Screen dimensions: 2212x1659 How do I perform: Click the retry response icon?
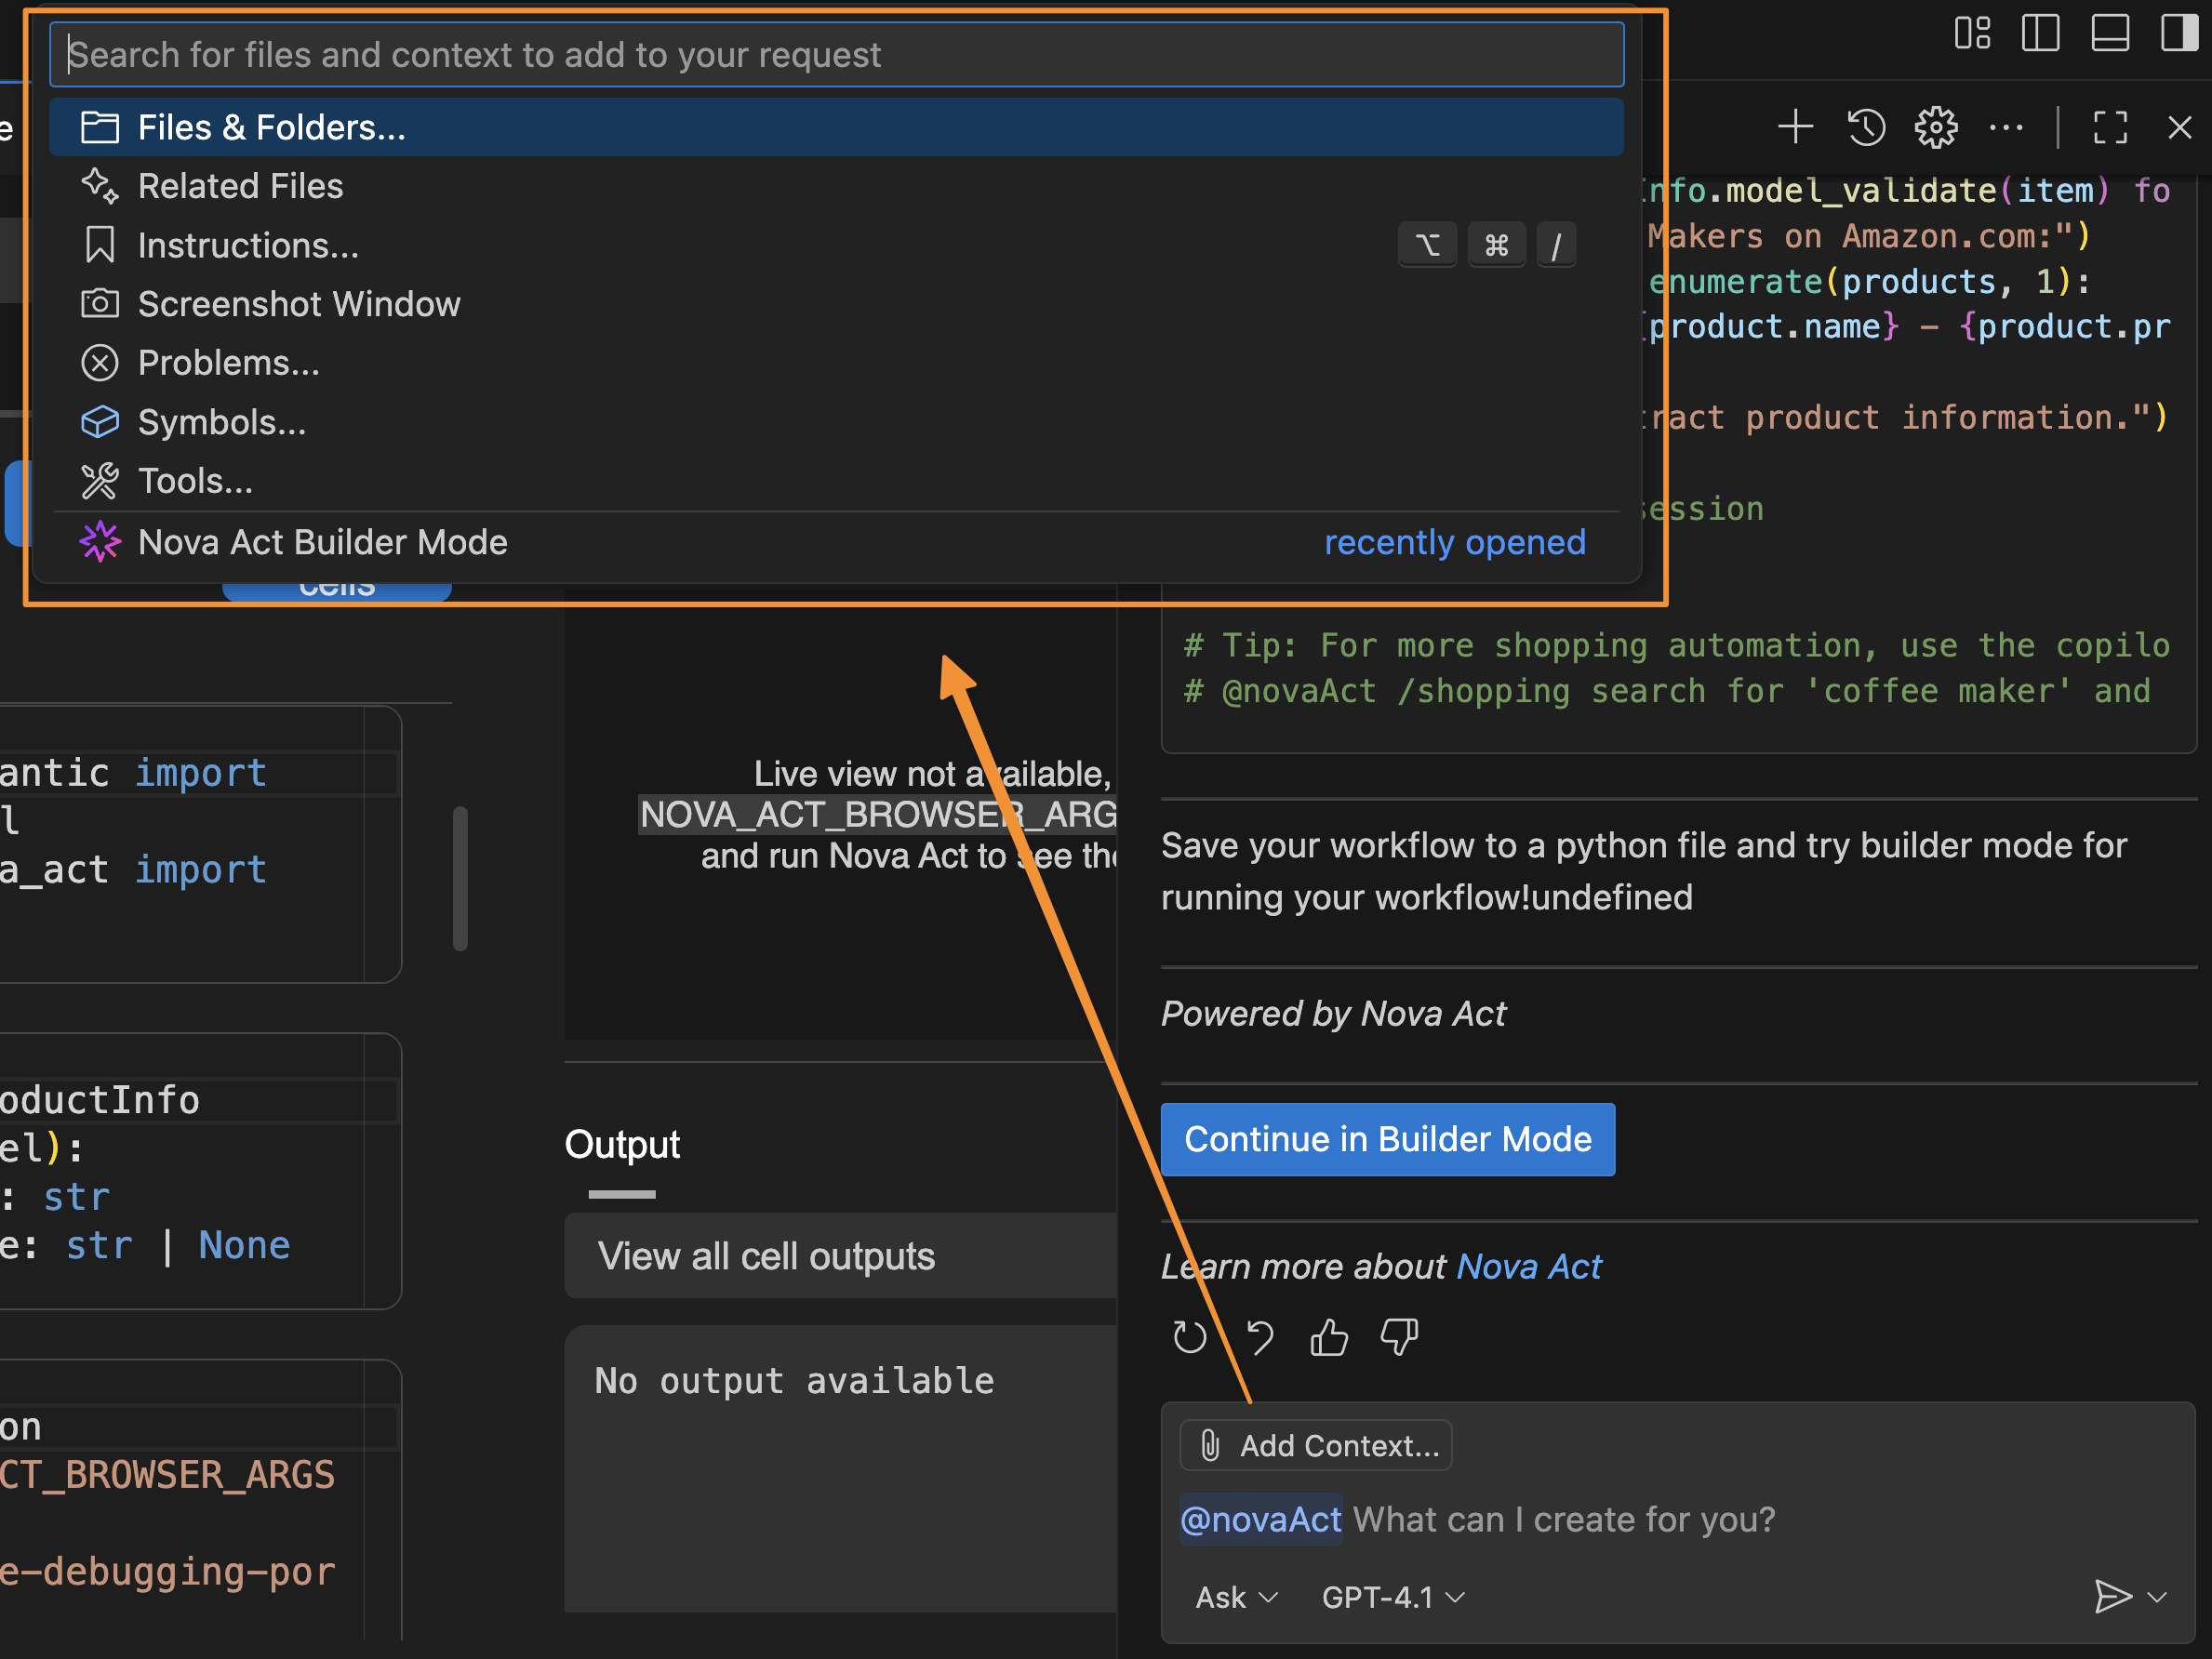(x=1190, y=1337)
